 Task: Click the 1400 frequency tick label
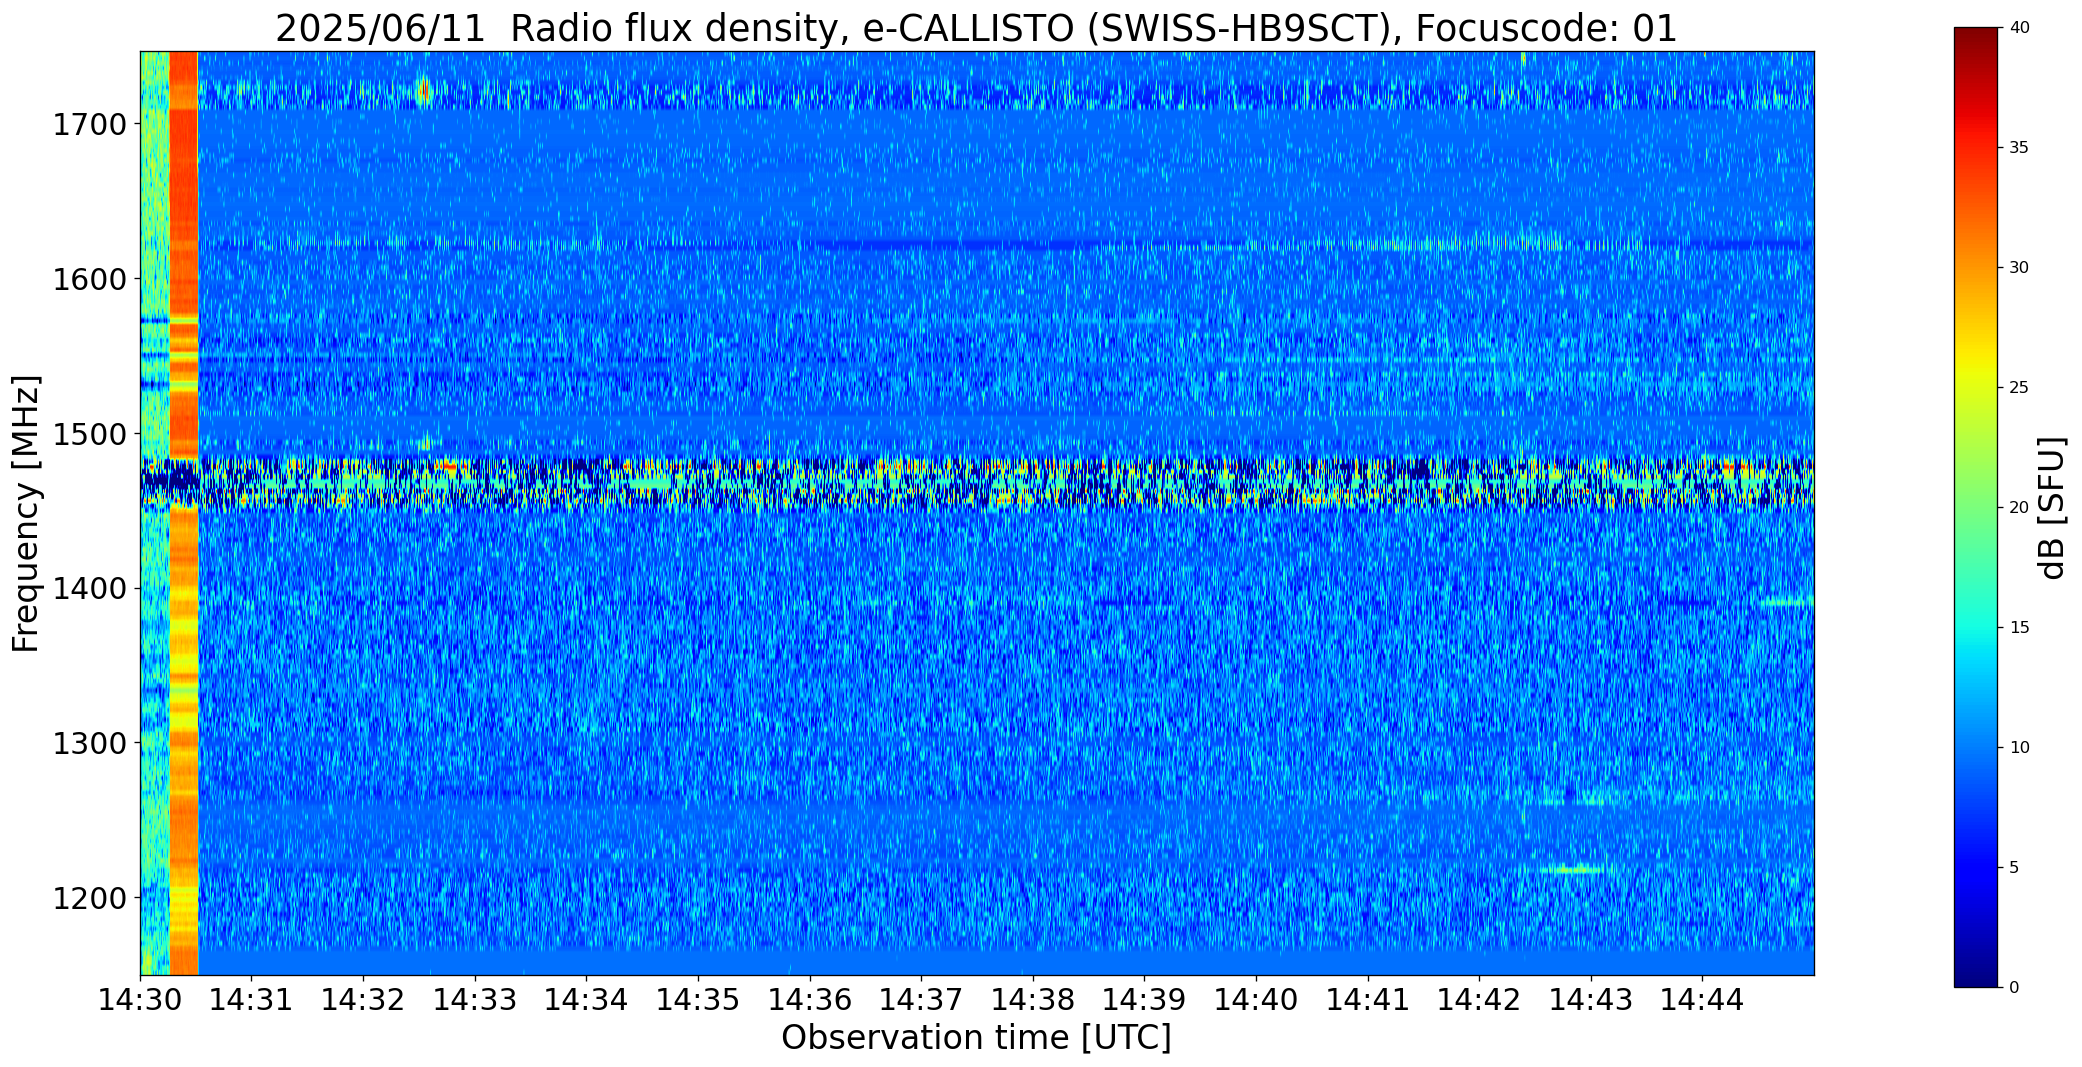tap(90, 589)
